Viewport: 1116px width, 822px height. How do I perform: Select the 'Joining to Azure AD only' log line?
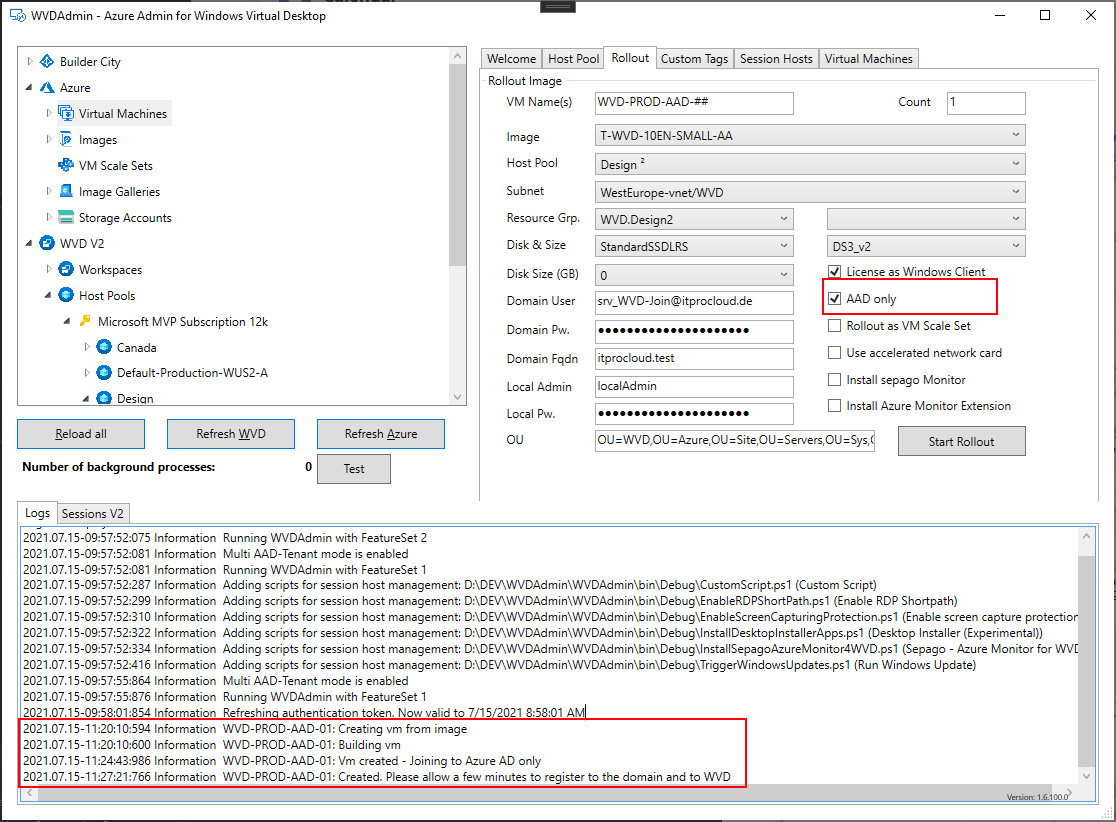282,761
